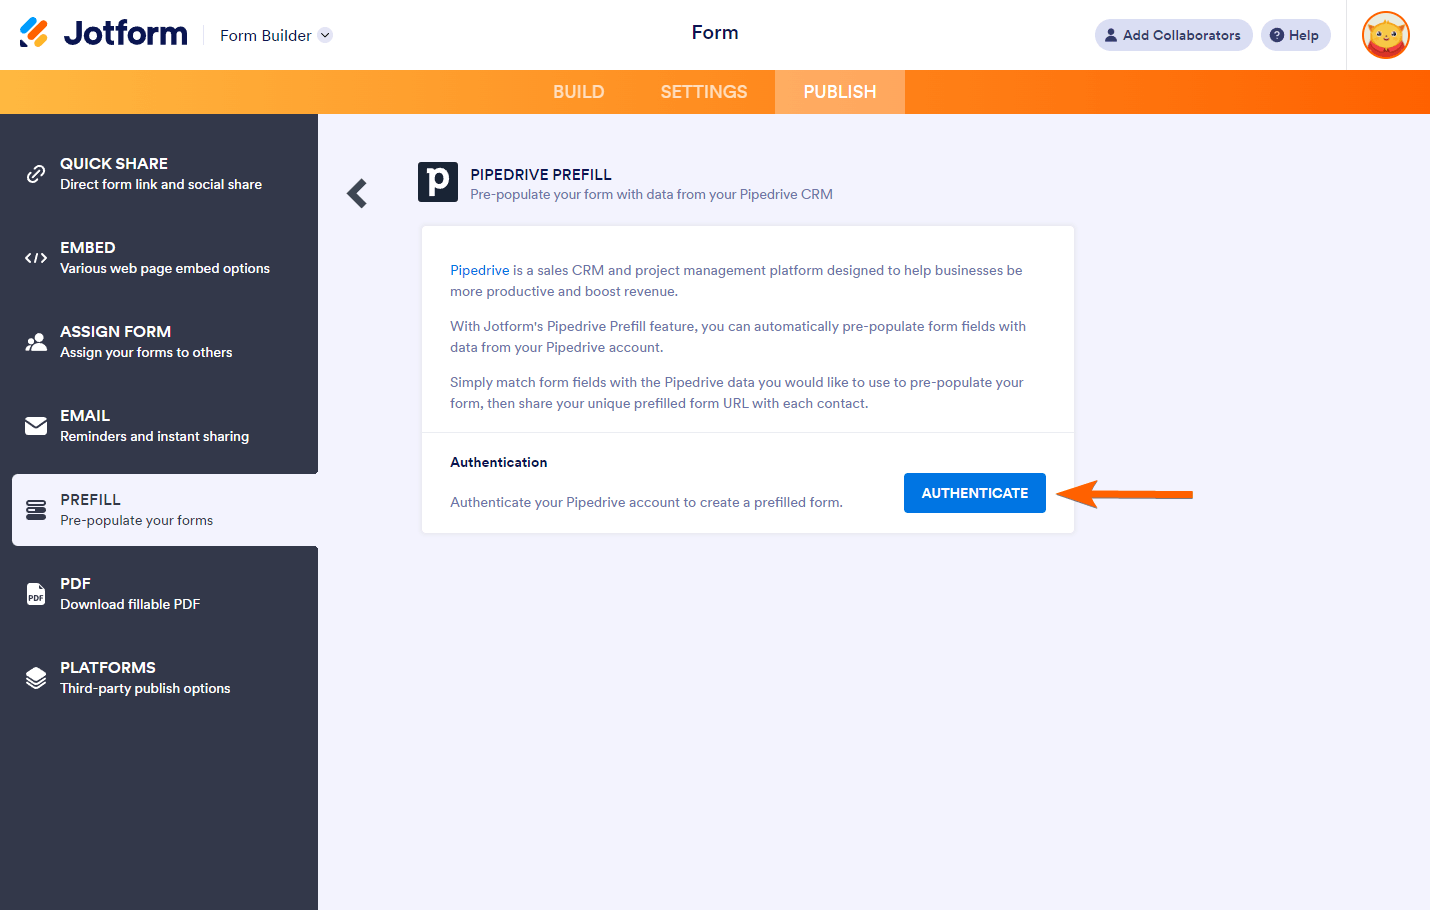1430x910 pixels.
Task: Open the Help button
Action: [1295, 35]
